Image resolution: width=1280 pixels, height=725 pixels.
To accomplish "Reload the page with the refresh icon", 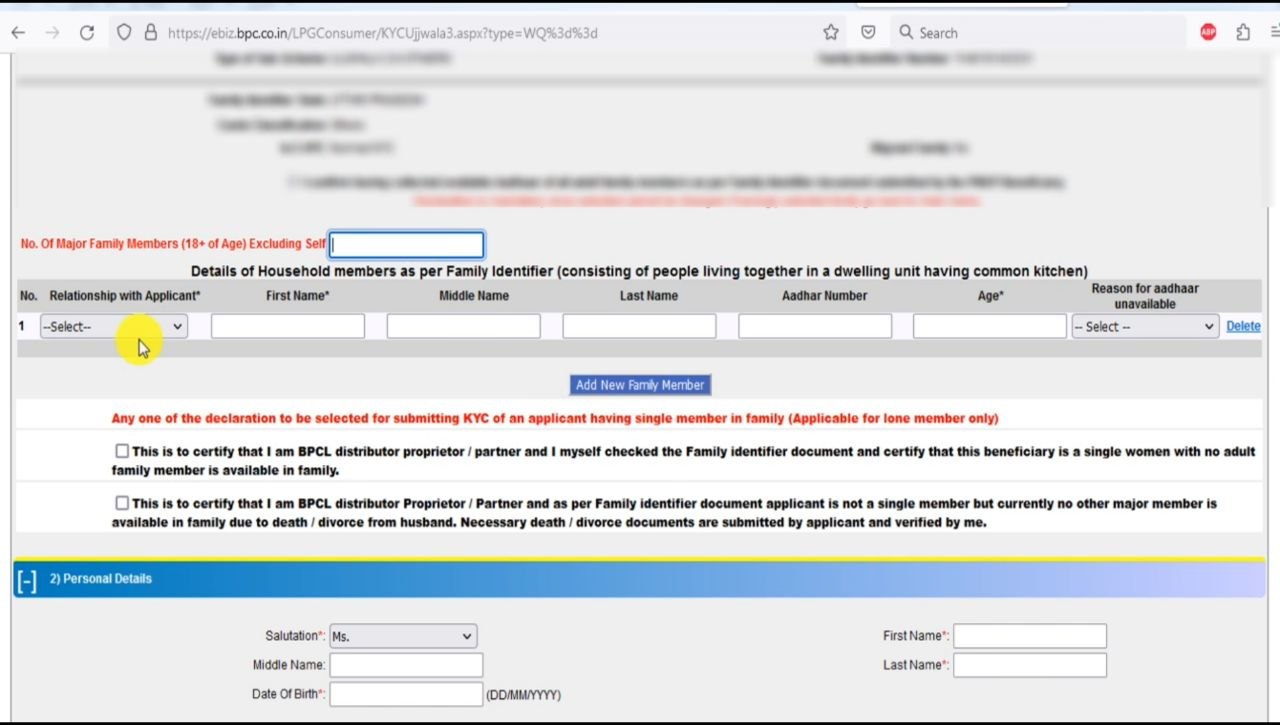I will [87, 33].
